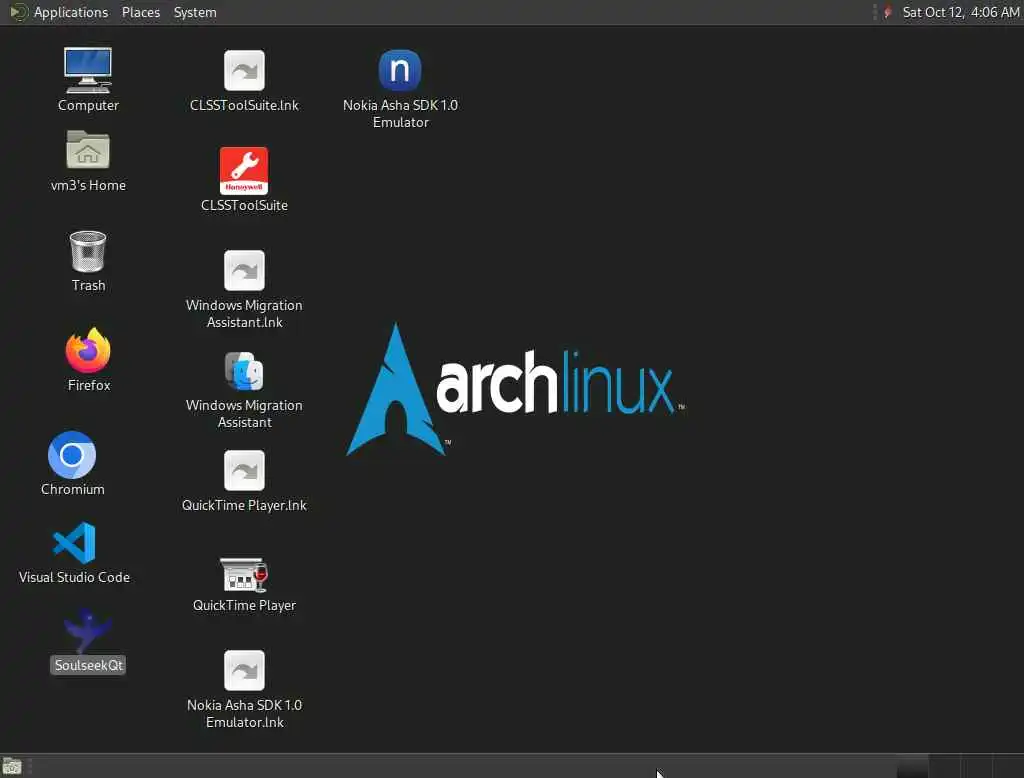The width and height of the screenshot is (1024, 778).
Task: Click the clock showing Sat Oct 12
Action: click(x=961, y=12)
